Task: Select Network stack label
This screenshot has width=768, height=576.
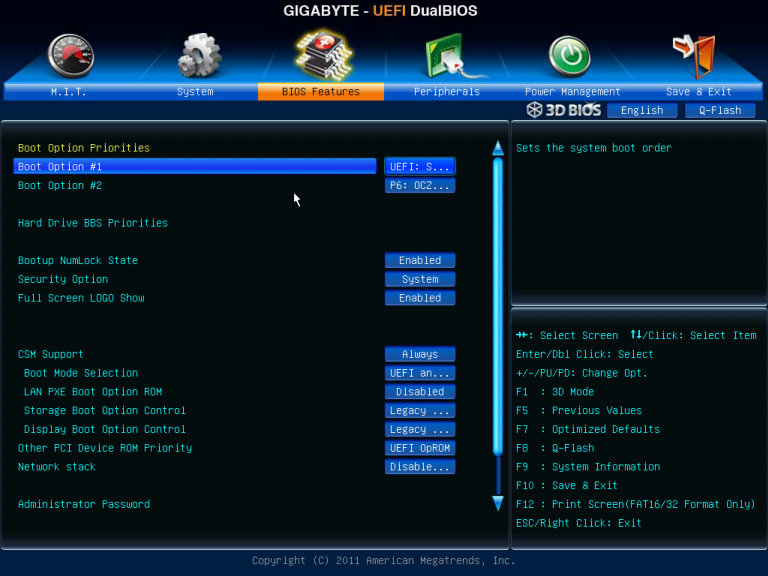Action: click(57, 467)
